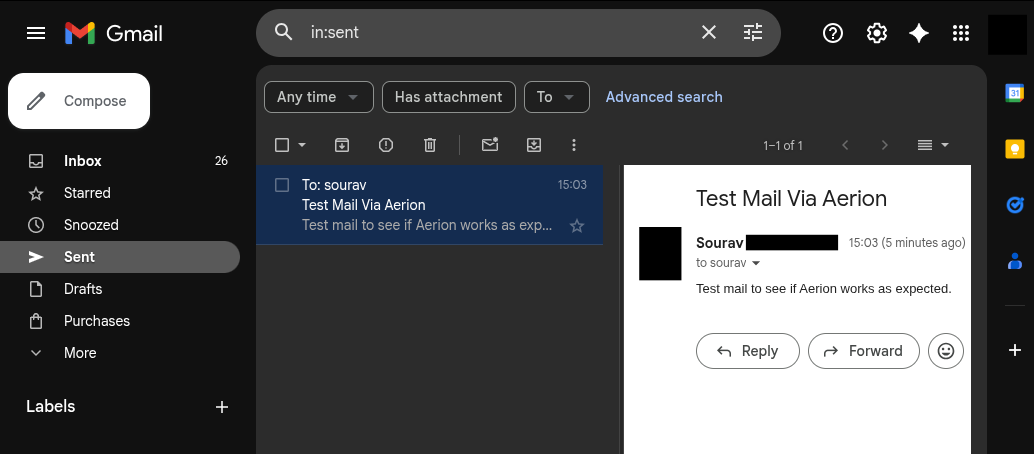Open Google Keep in side panel

pyautogui.click(x=1014, y=149)
